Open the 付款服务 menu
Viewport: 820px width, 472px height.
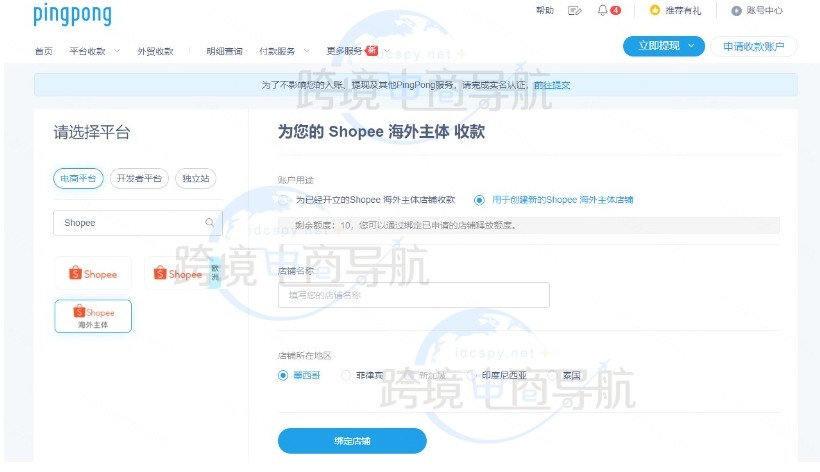point(277,51)
